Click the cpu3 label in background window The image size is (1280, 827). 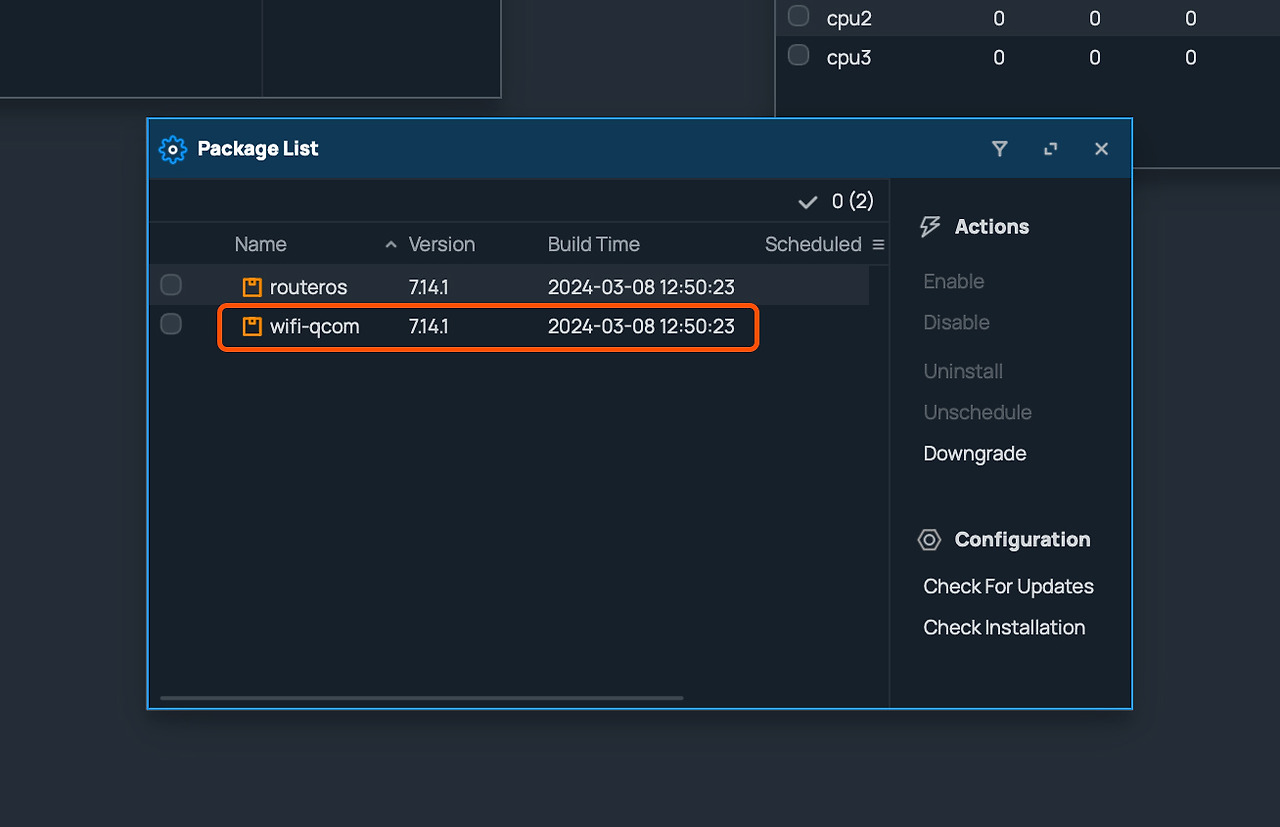pyautogui.click(x=849, y=57)
